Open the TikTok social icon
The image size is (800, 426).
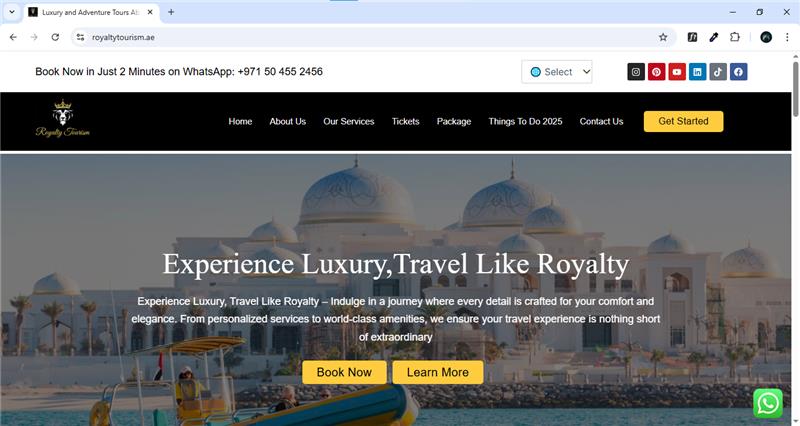pos(717,72)
